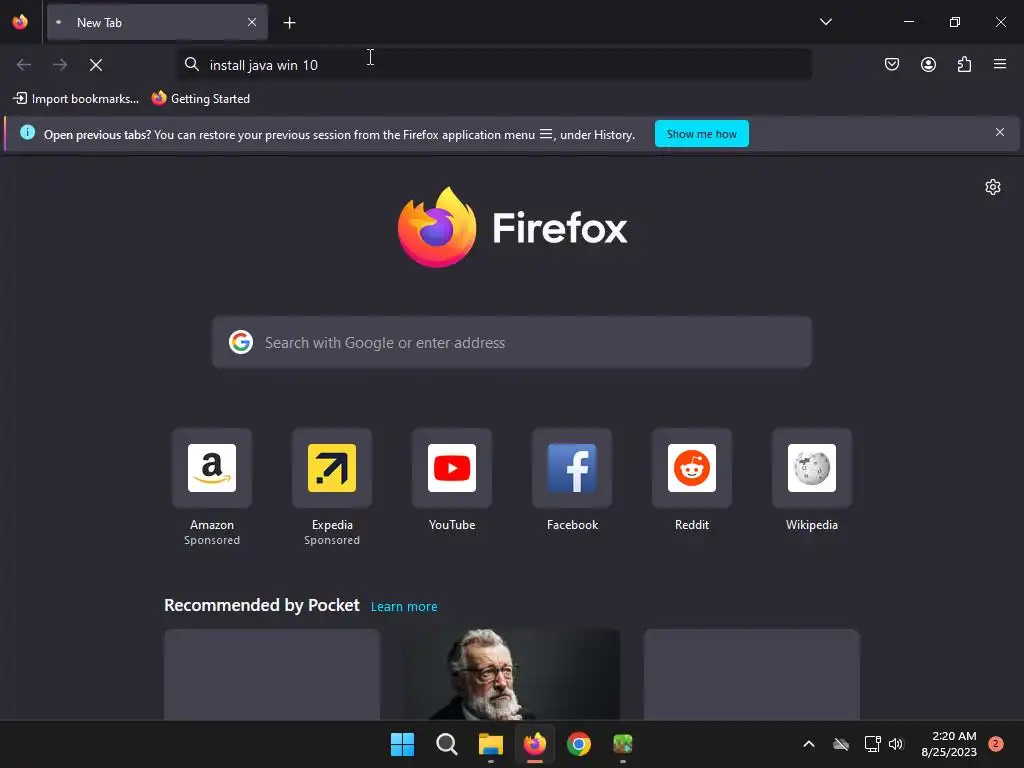Launch Chrome from taskbar
The height and width of the screenshot is (768, 1024).
point(579,744)
